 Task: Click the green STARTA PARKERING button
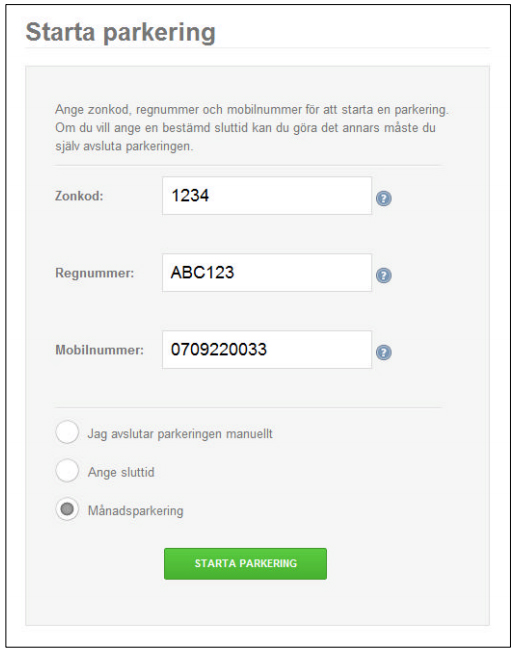(245, 563)
